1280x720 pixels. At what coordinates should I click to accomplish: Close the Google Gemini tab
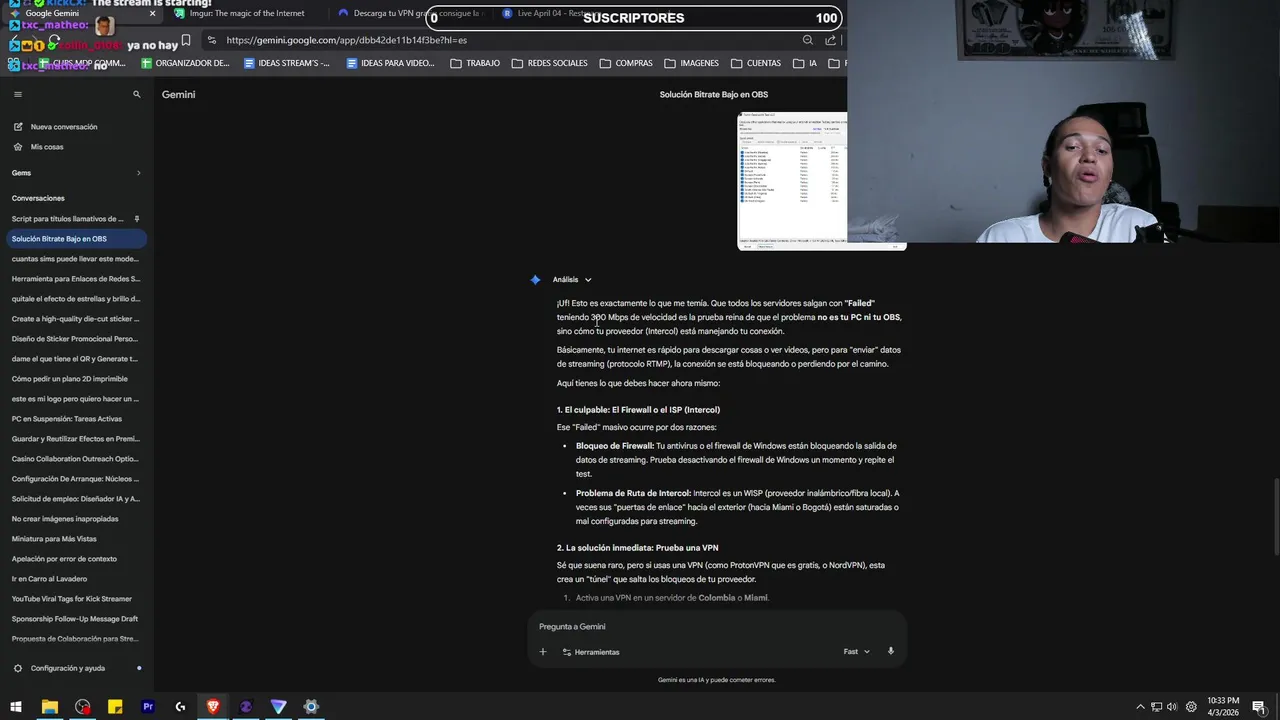point(152,13)
